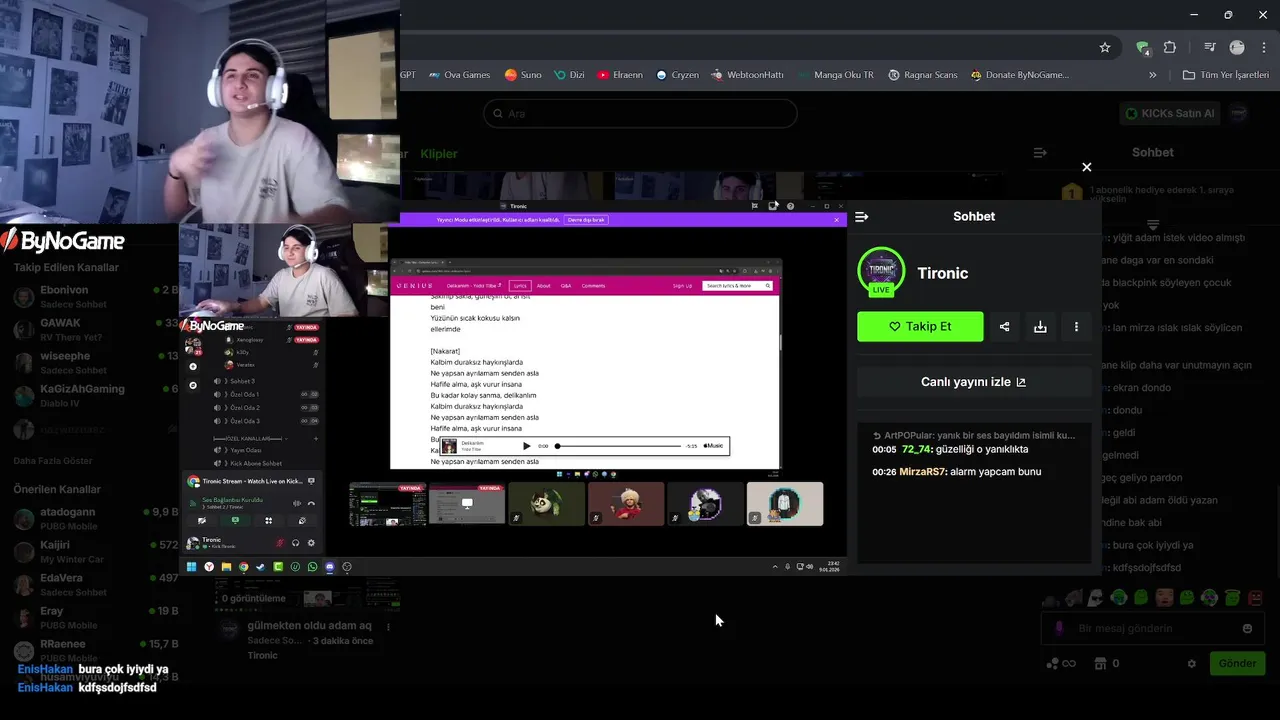This screenshot has height=720, width=1280.
Task: Play the Delikanlım Apple Music track
Action: tap(527, 446)
